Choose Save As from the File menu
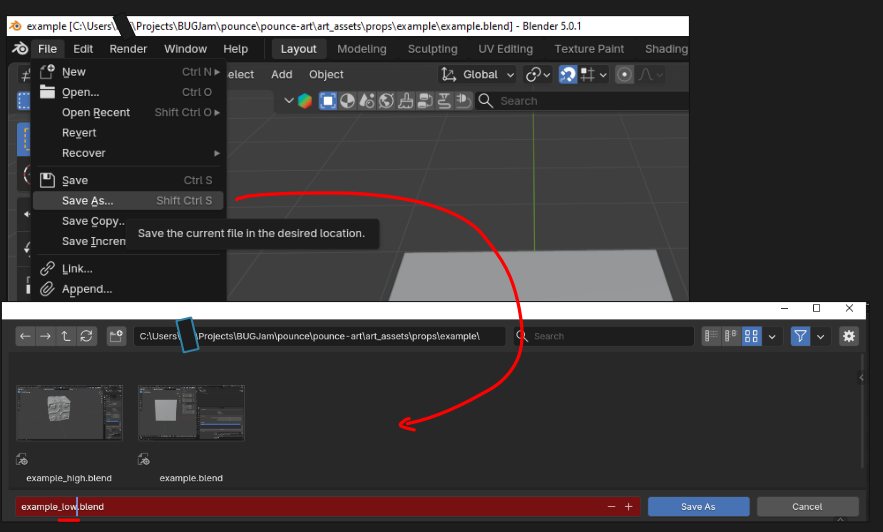This screenshot has width=883, height=532. click(x=87, y=201)
